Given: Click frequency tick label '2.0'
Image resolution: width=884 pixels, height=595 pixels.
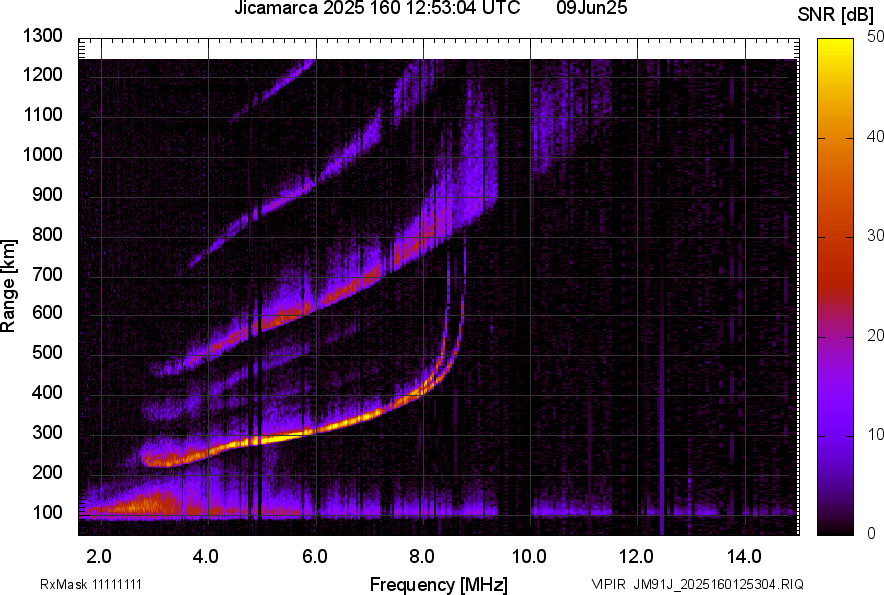Looking at the screenshot, I should 99,557.
